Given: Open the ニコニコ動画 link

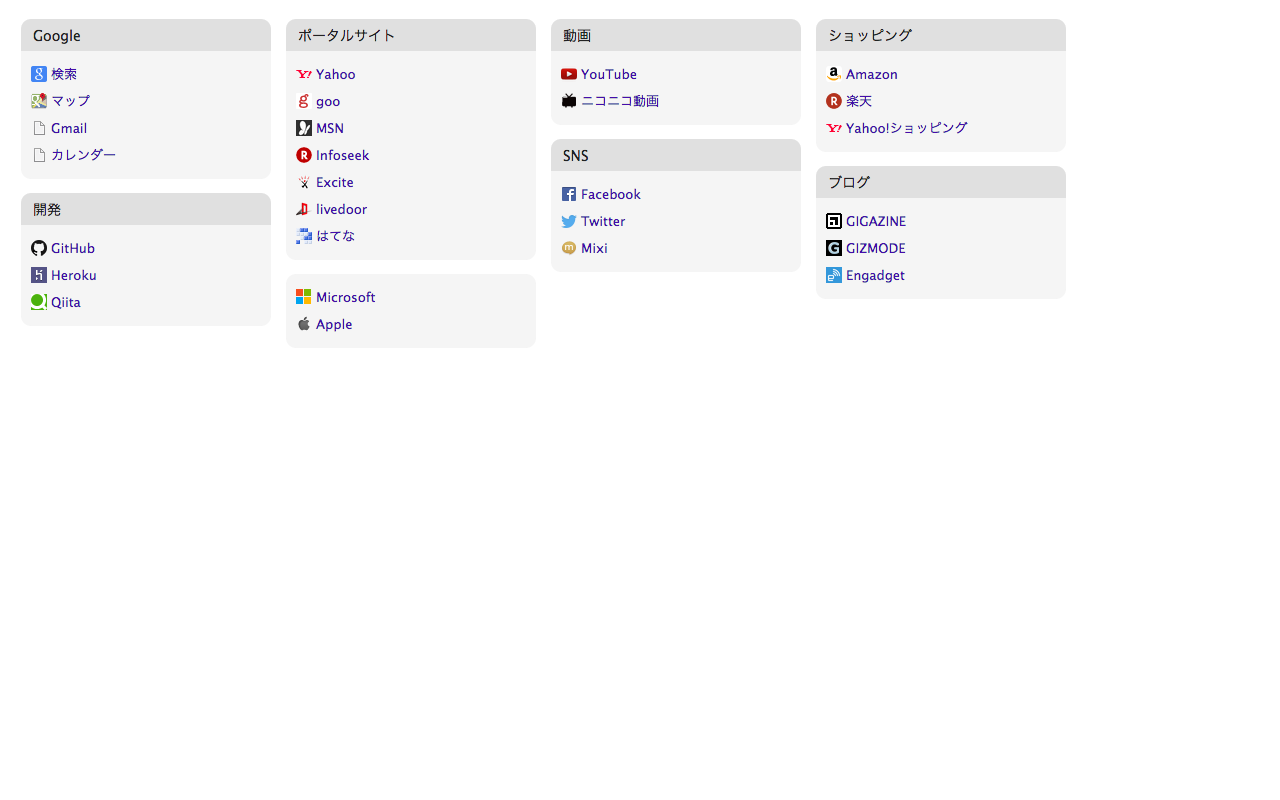Looking at the screenshot, I should tap(620, 101).
